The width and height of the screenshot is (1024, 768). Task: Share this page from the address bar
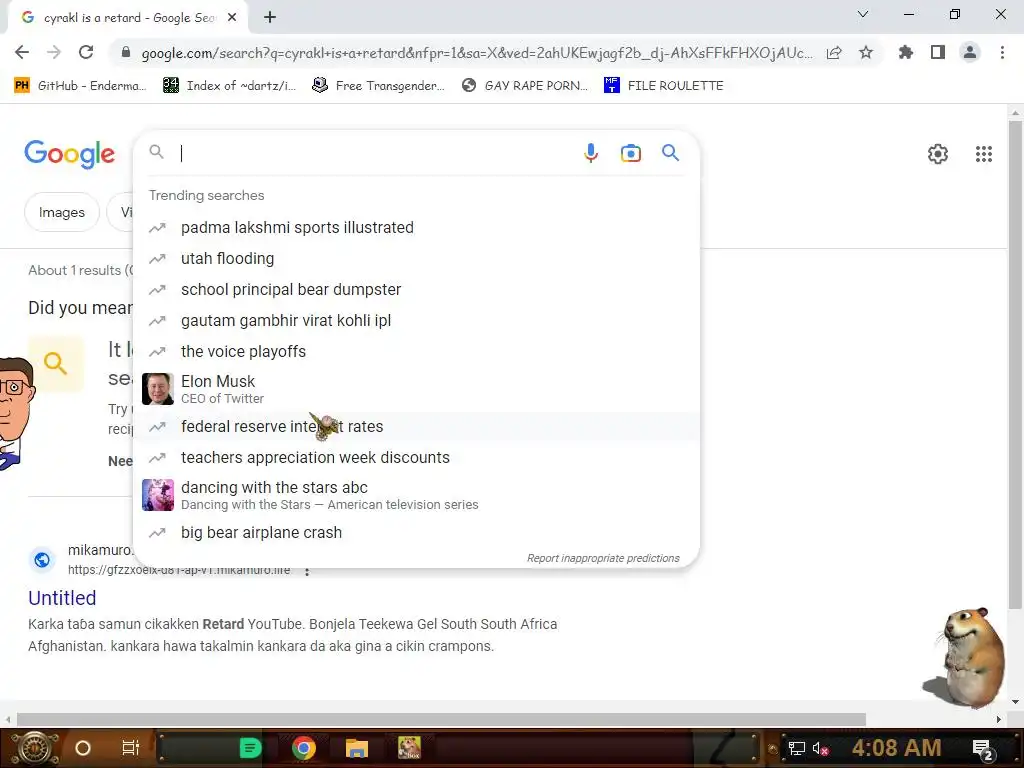point(834,52)
